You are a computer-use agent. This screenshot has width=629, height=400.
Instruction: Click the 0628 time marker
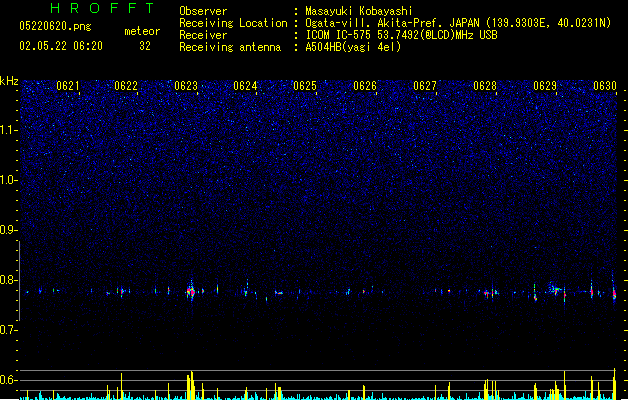485,86
